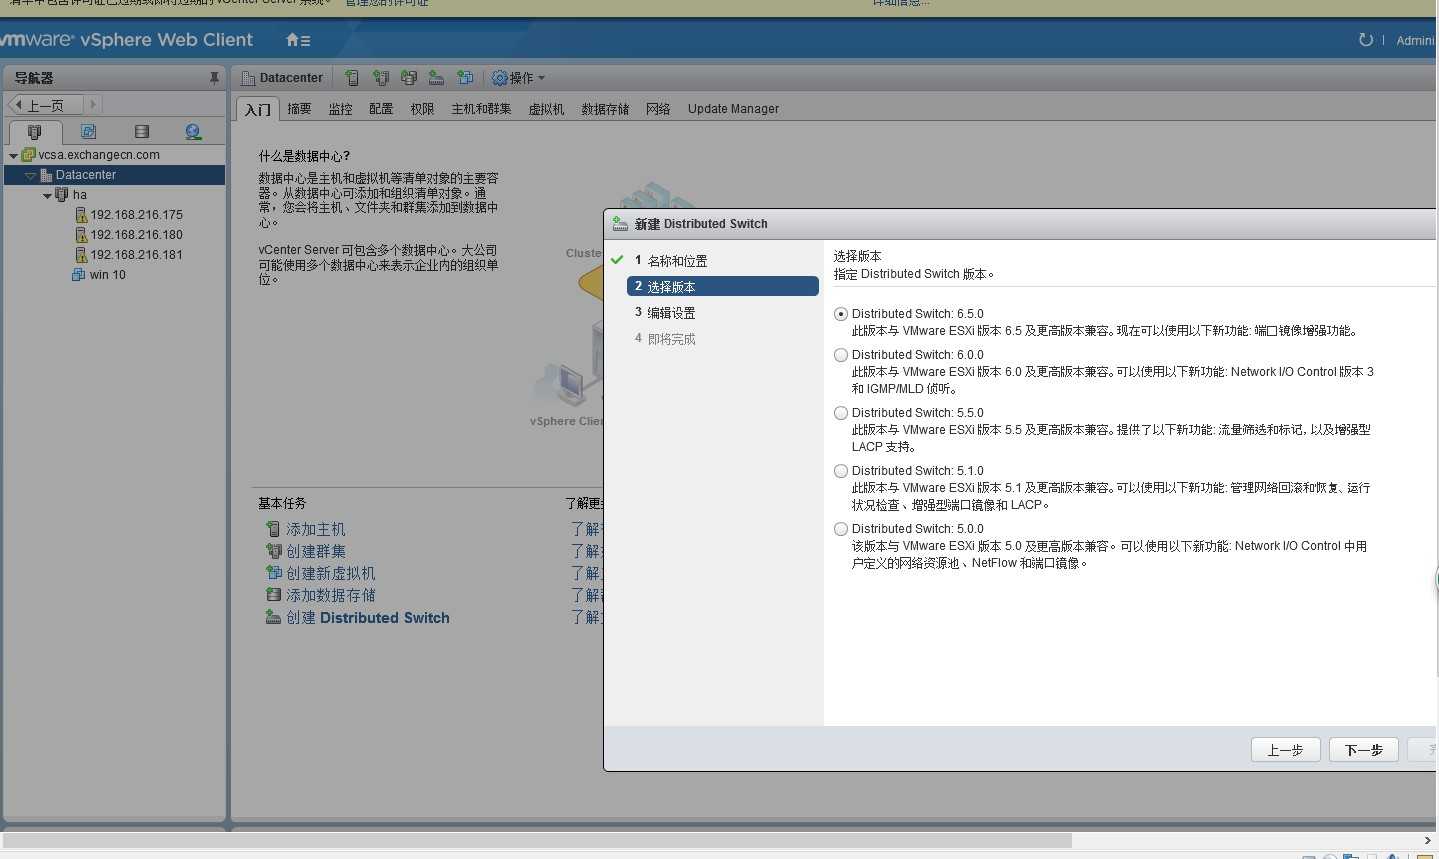Select host 192.168.216.180 in tree

click(136, 235)
